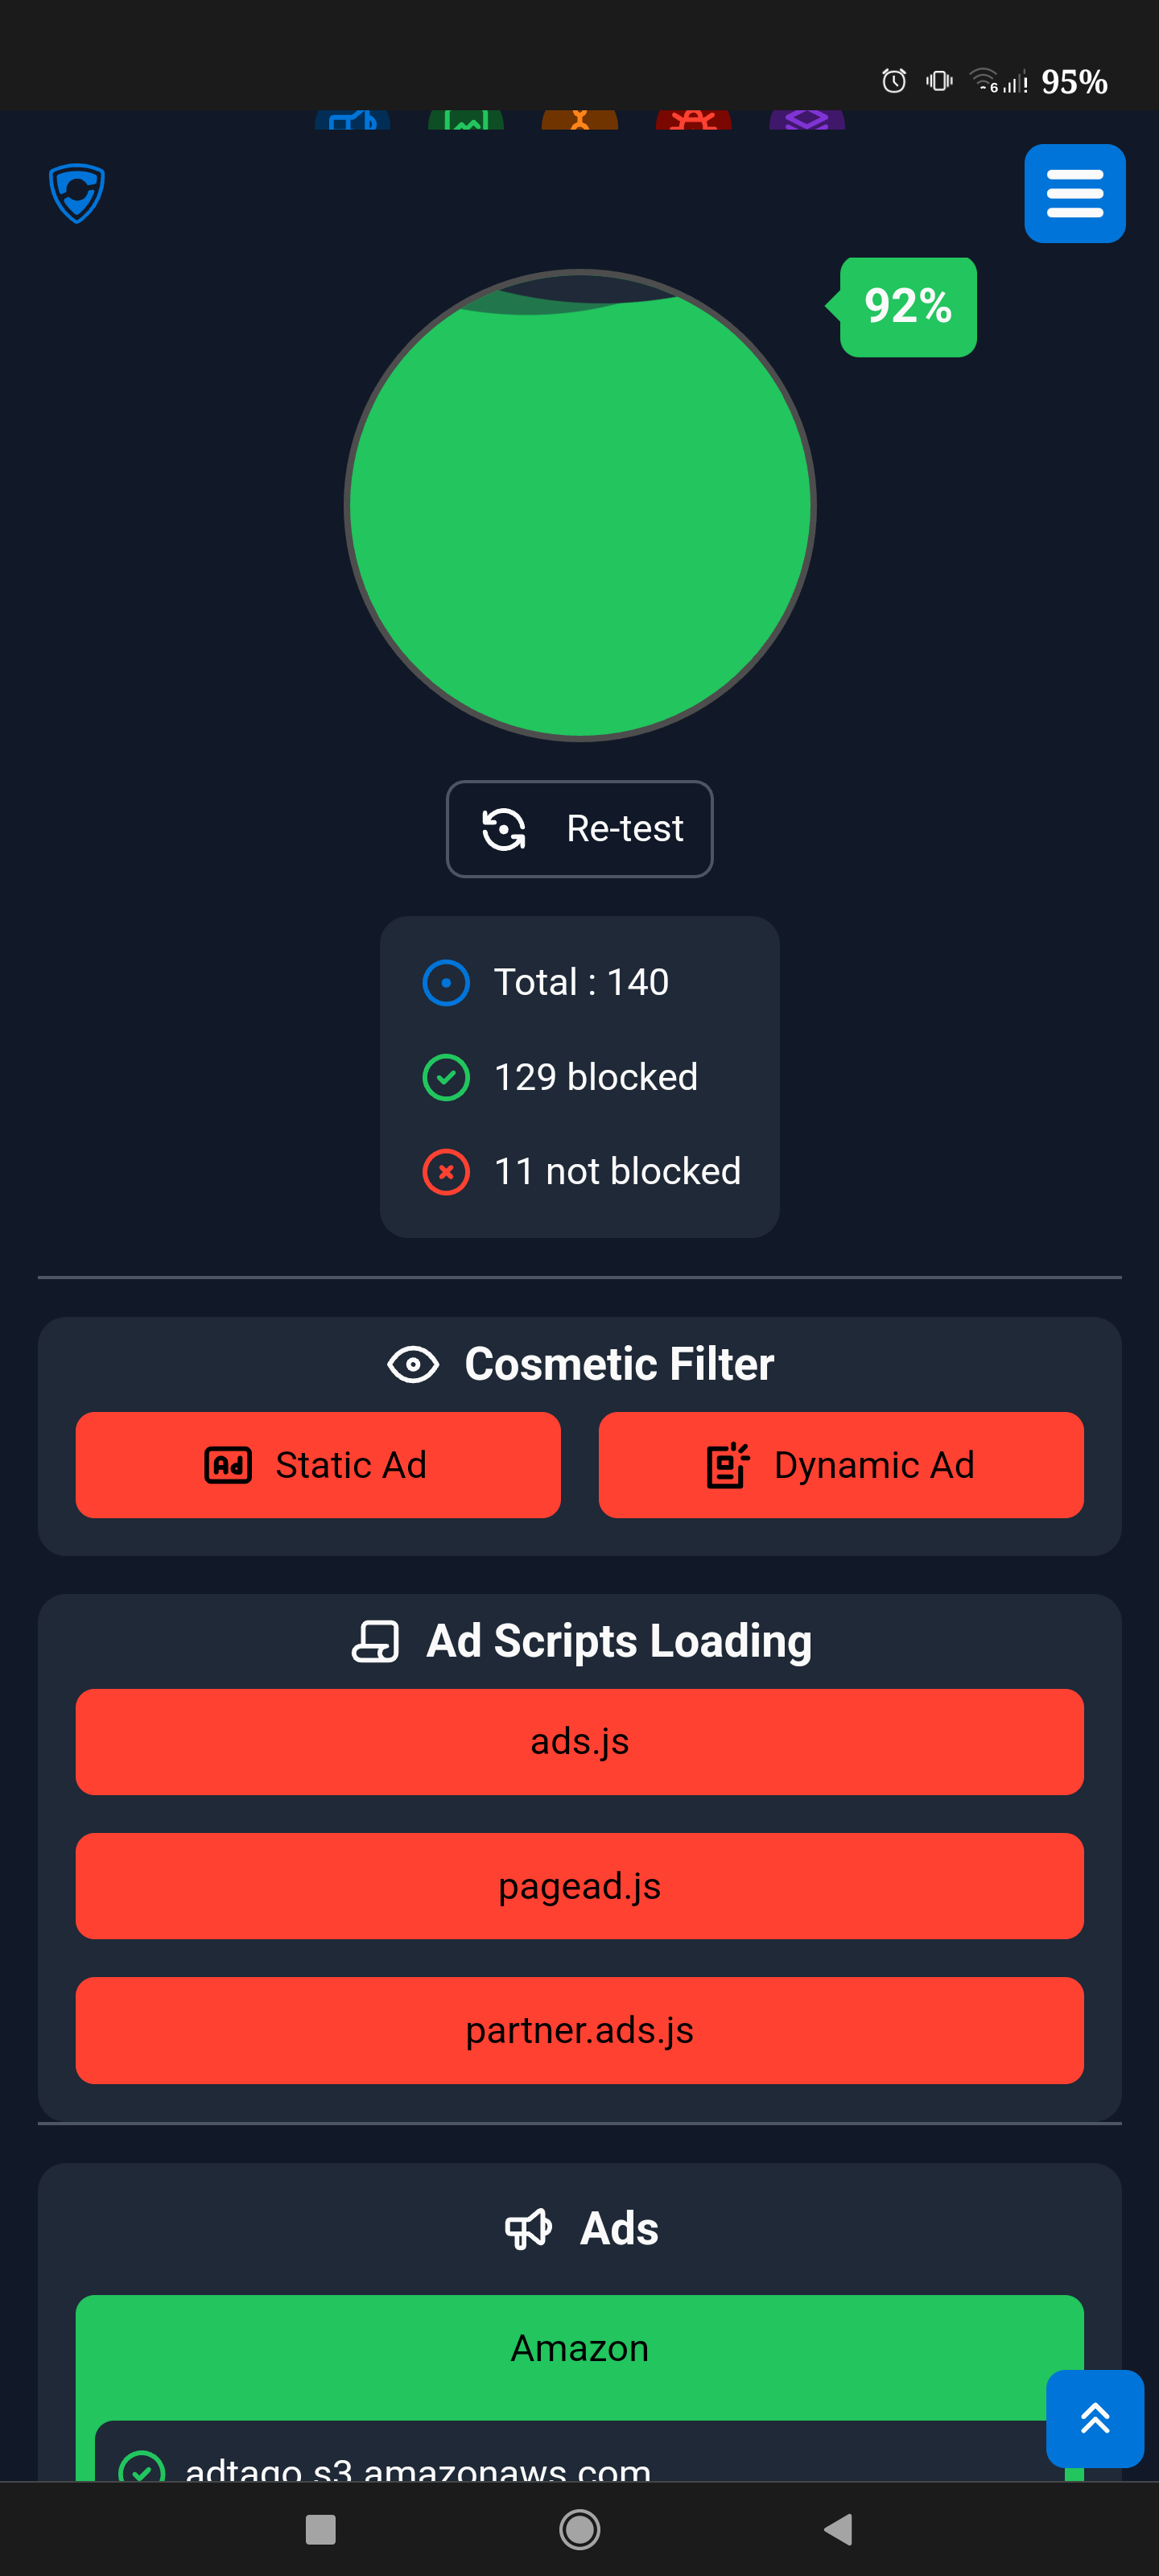Tap the 92% score badge
Screen dimensions: 1159x2576
pos(906,306)
